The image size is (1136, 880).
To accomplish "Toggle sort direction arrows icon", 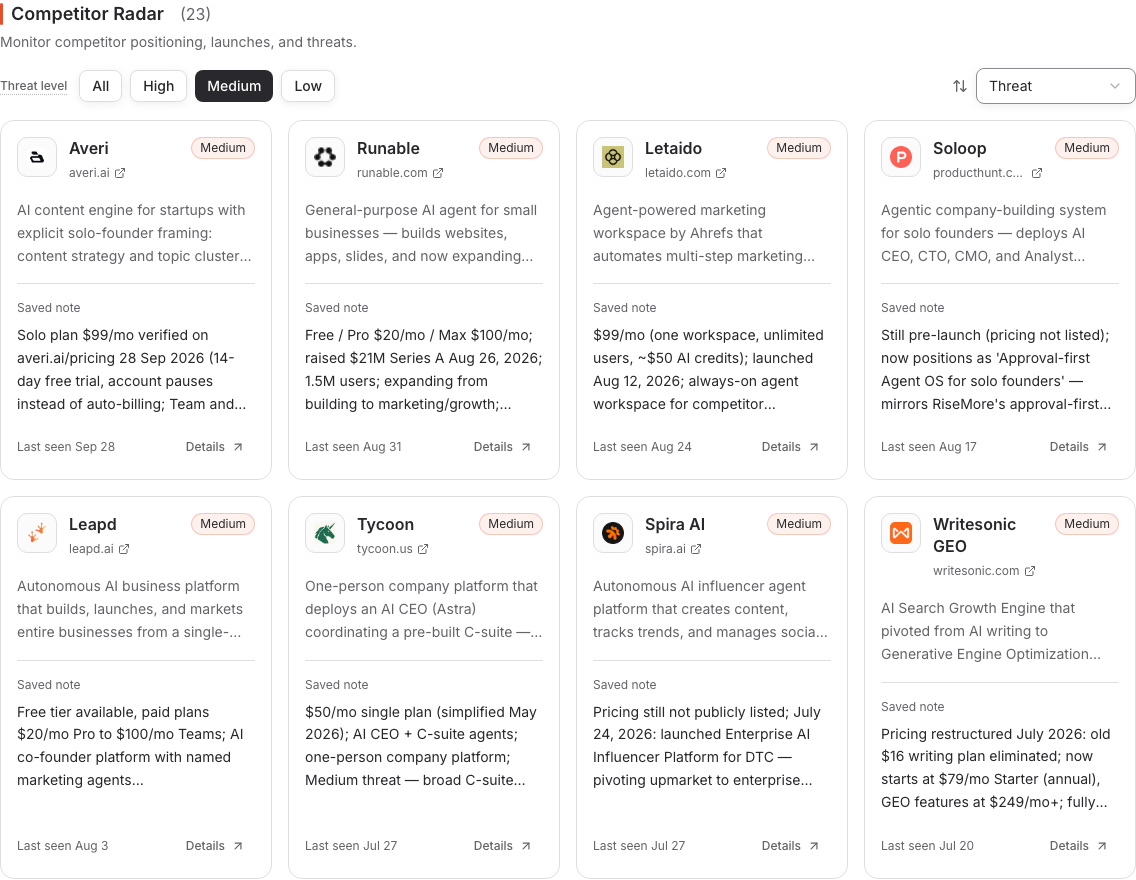I will pos(959,86).
